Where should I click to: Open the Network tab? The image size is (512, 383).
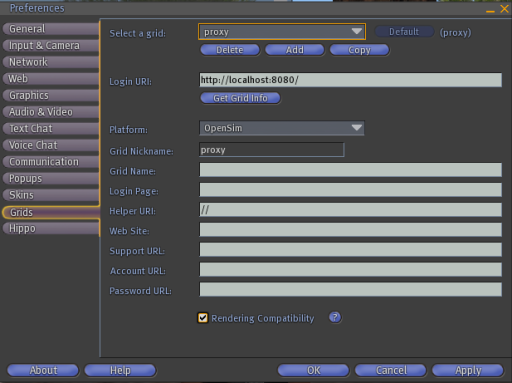pyautogui.click(x=51, y=62)
